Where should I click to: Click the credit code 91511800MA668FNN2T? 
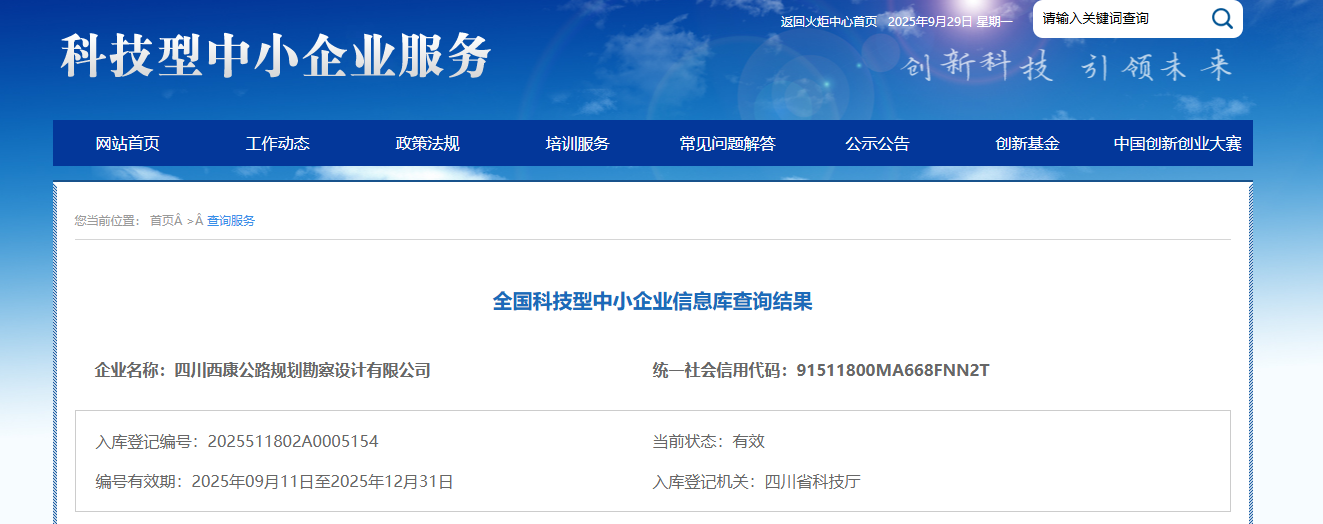[x=892, y=370]
